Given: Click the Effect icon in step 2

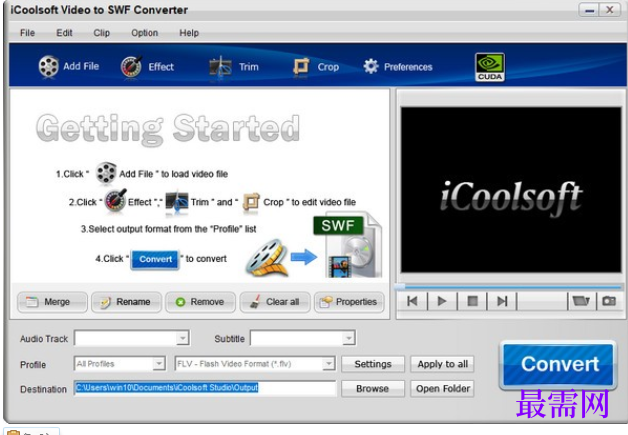Looking at the screenshot, I should [115, 201].
